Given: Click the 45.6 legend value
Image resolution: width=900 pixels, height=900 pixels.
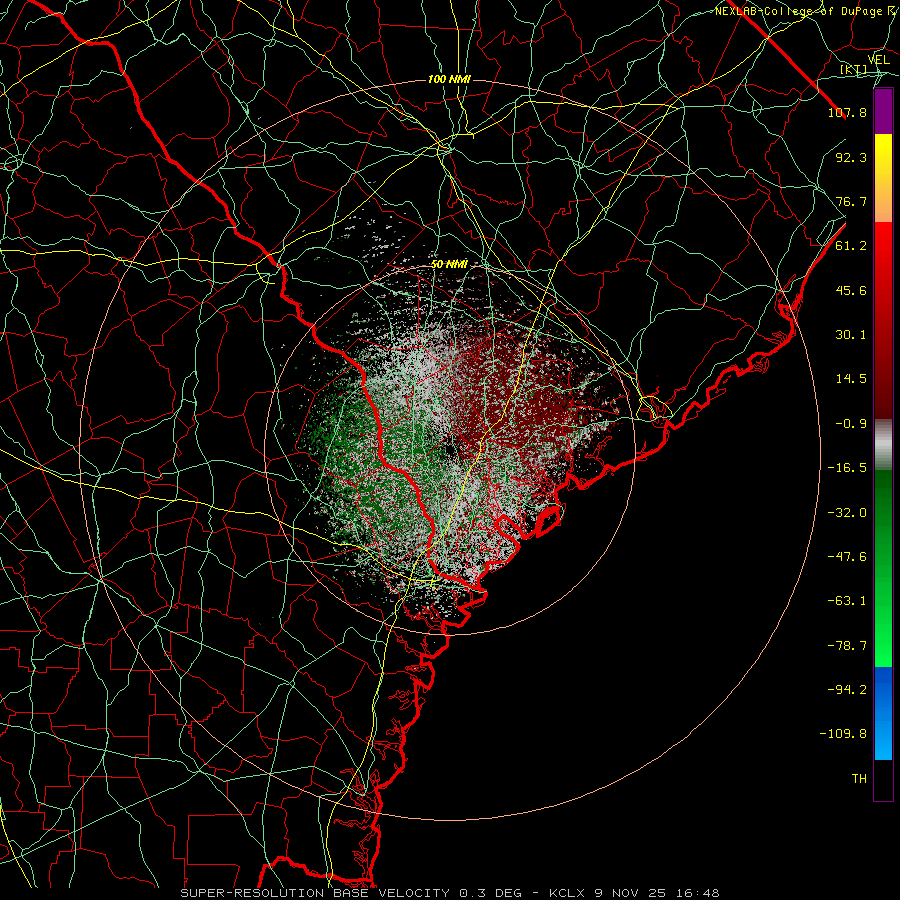Looking at the screenshot, I should tap(851, 290).
